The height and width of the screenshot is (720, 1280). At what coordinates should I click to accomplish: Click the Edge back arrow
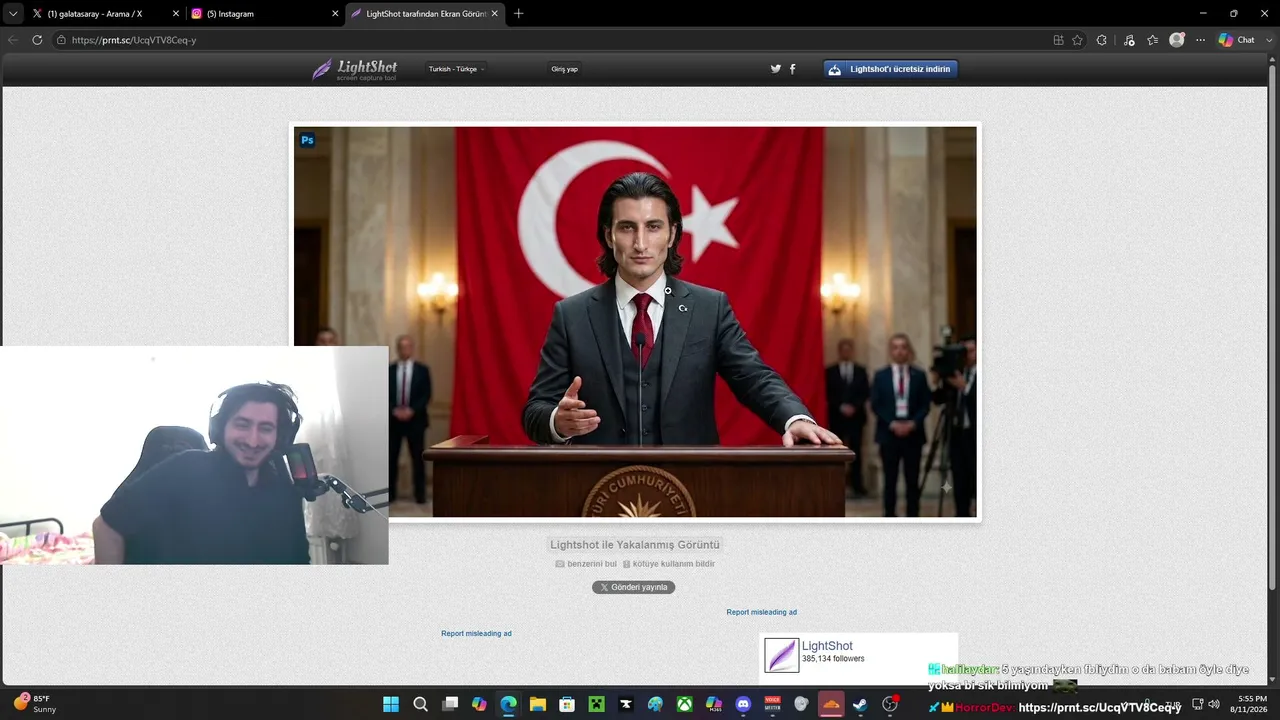(13, 40)
